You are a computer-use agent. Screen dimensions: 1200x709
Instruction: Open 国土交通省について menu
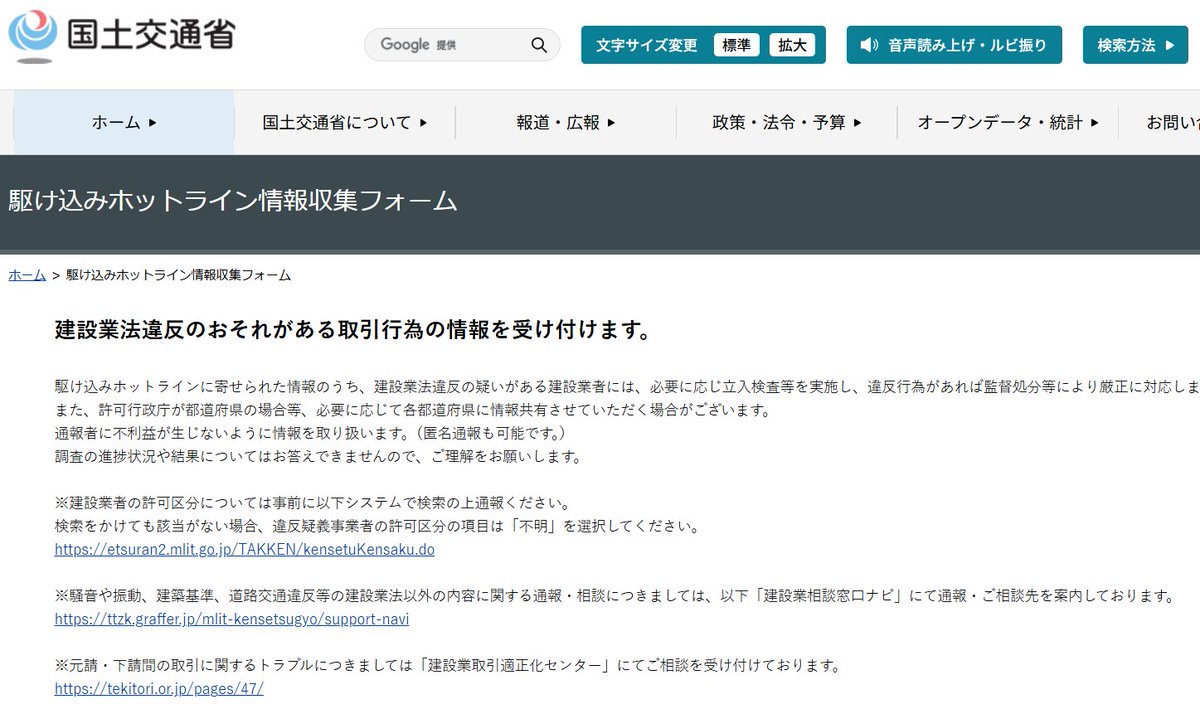pyautogui.click(x=345, y=122)
